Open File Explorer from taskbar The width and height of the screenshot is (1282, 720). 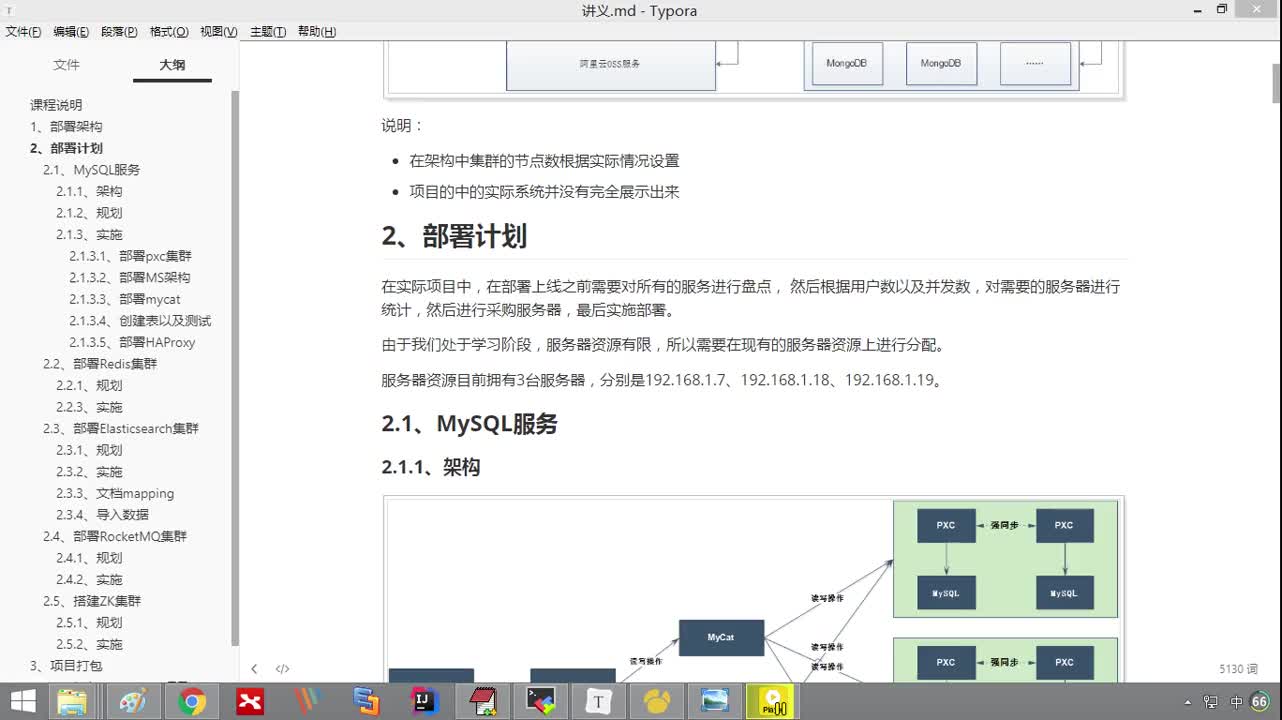[x=71, y=702]
